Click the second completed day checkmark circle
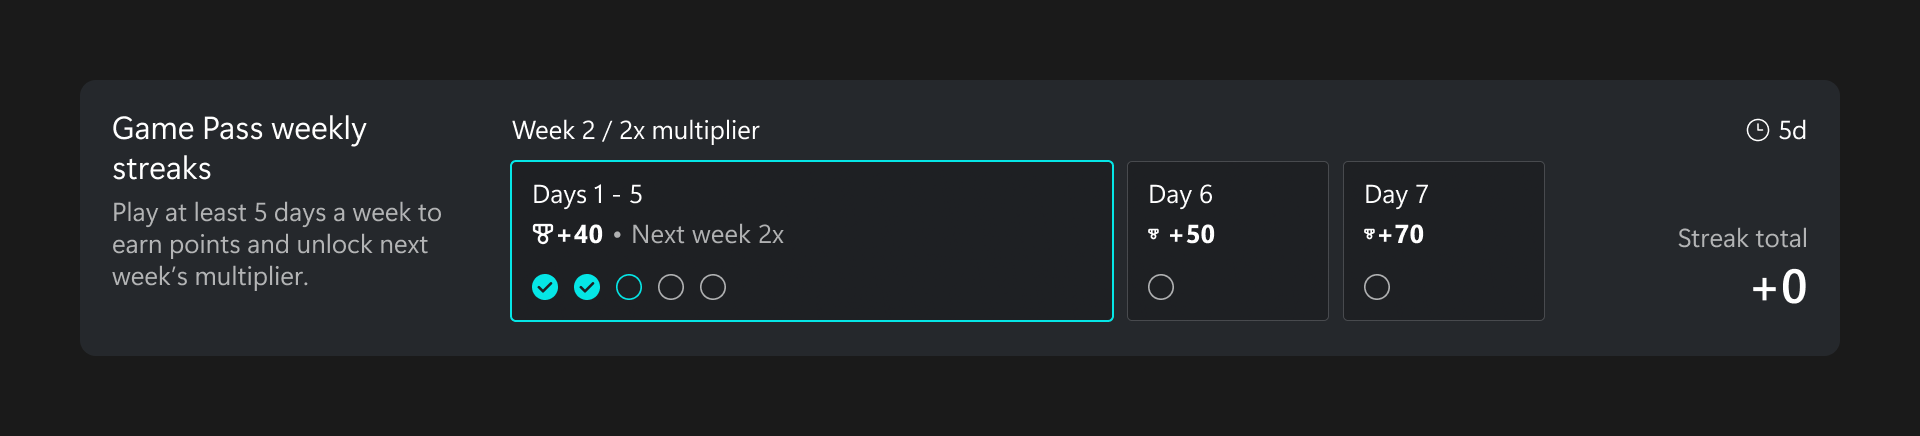This screenshot has width=1920, height=436. [587, 287]
